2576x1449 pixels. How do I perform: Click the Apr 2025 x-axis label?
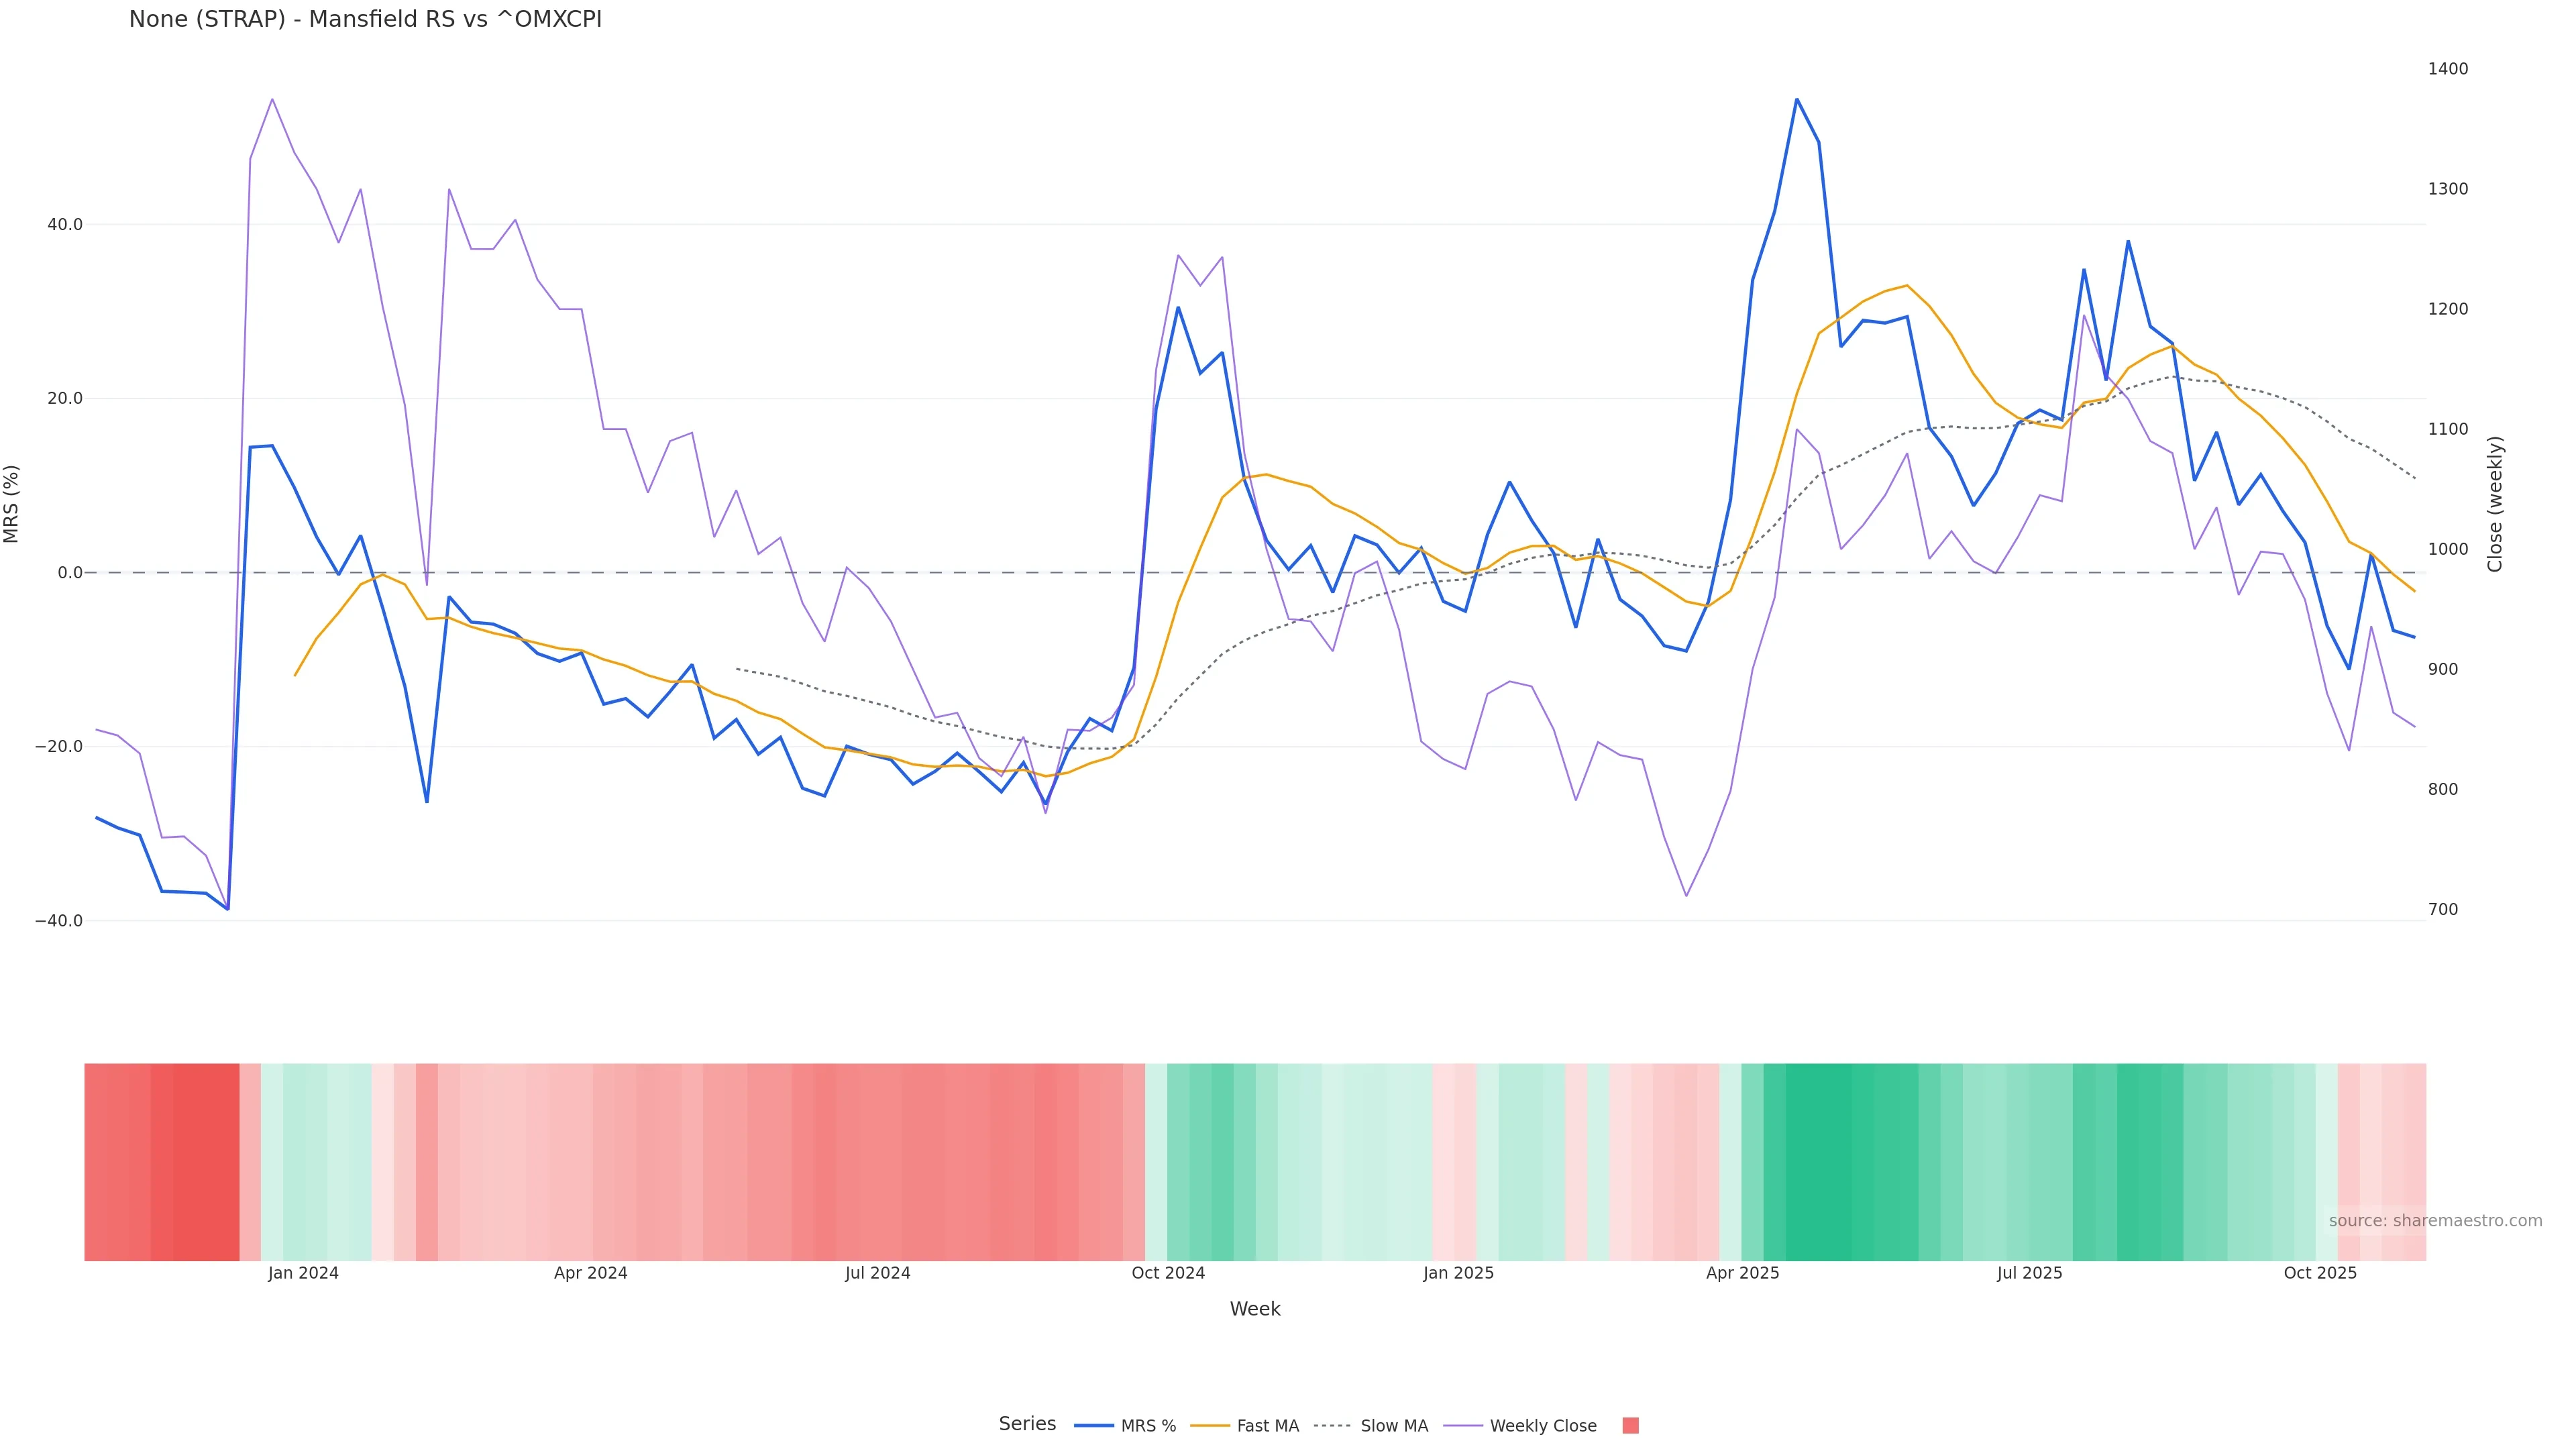pyautogui.click(x=1742, y=1273)
